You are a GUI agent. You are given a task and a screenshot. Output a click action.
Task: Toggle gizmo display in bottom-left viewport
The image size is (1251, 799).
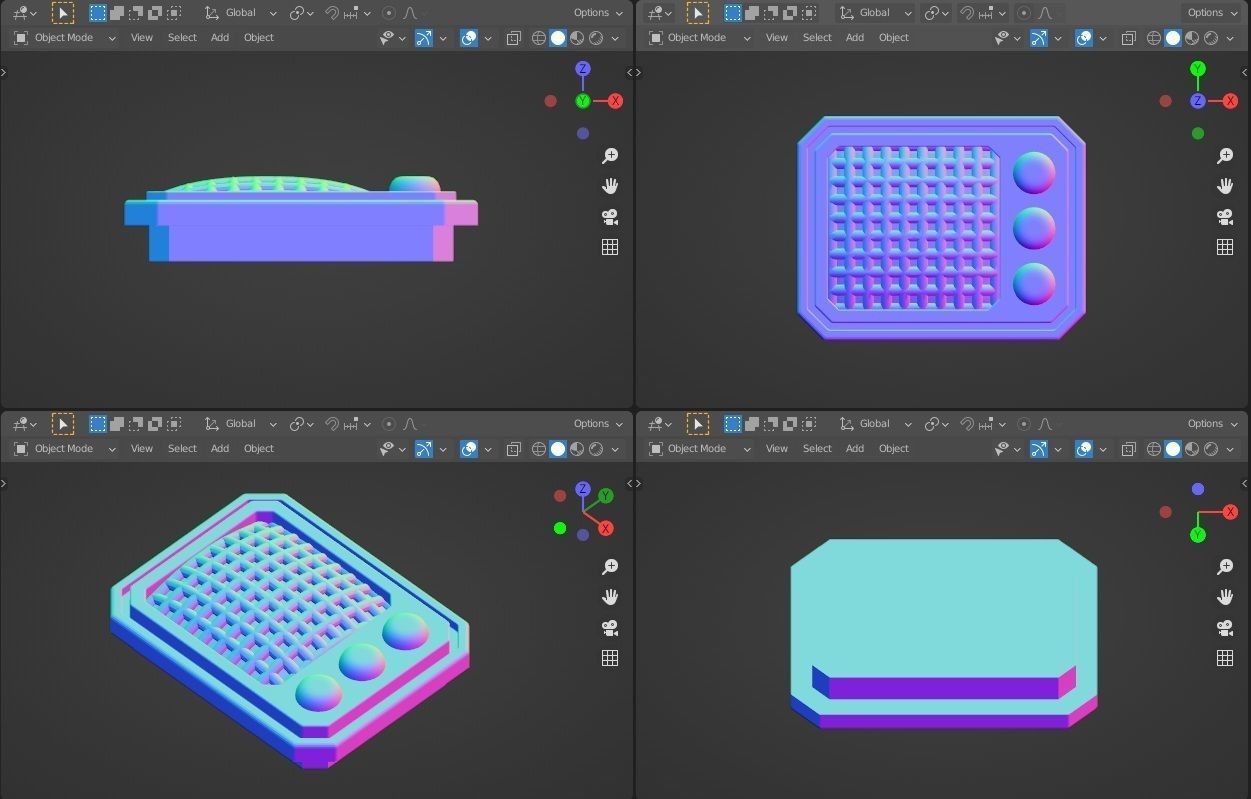pos(424,449)
